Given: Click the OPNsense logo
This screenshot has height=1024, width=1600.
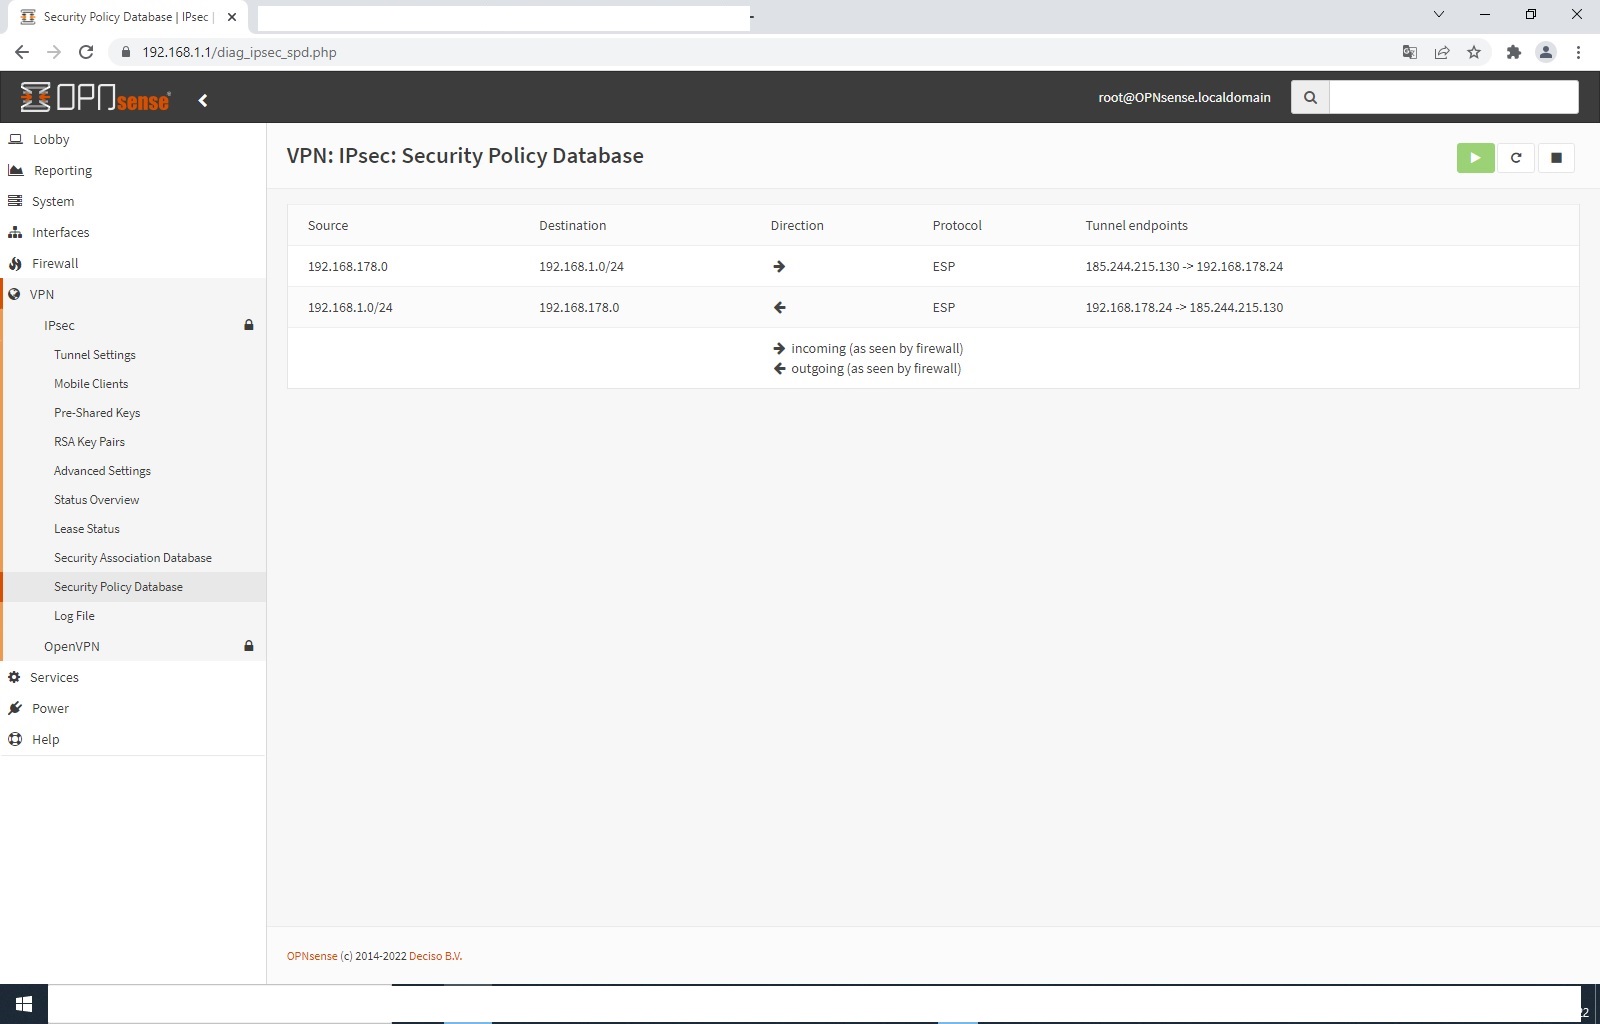Looking at the screenshot, I should (96, 97).
